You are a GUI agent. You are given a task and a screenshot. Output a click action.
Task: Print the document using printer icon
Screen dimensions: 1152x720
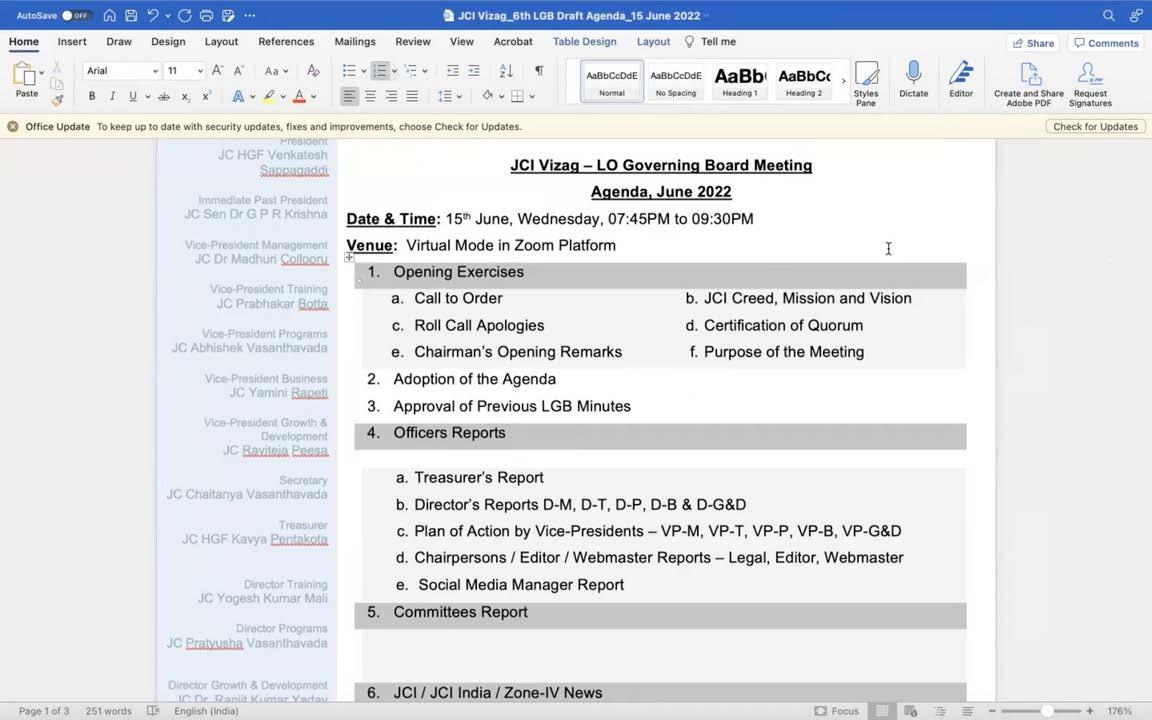click(x=206, y=15)
